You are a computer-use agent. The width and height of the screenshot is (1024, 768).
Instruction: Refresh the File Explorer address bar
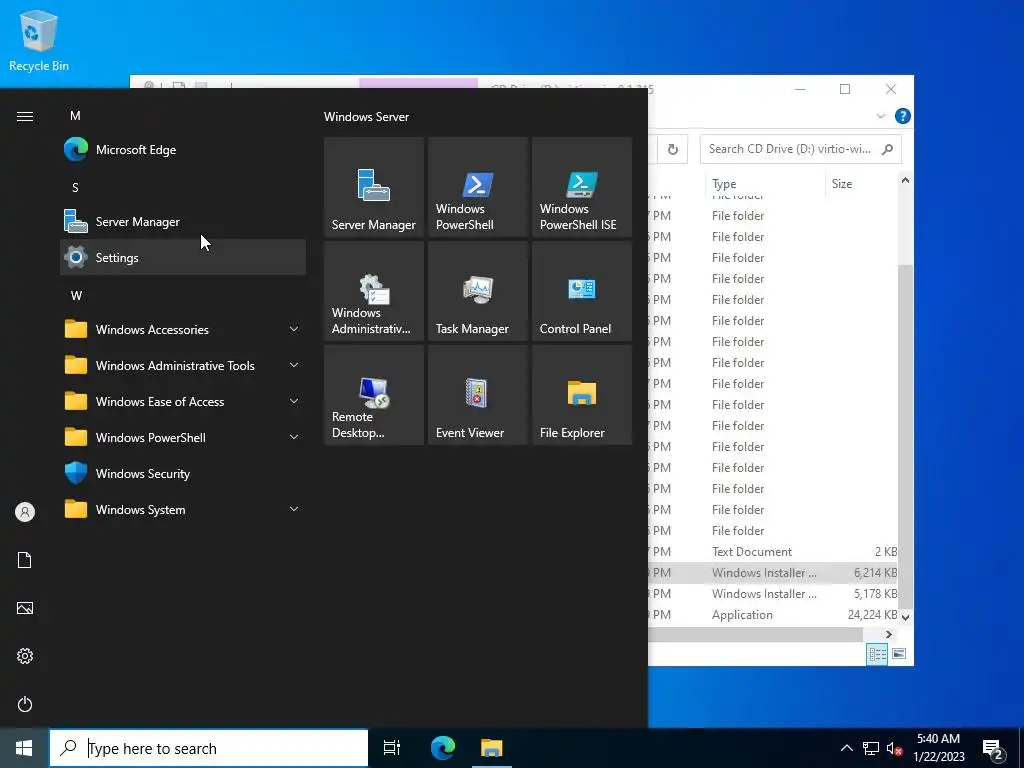click(x=673, y=150)
